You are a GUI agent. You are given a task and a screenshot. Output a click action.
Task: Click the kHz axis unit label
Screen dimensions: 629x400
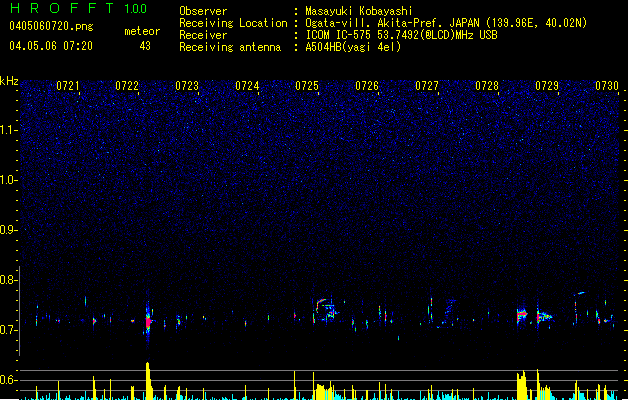click(x=9, y=81)
